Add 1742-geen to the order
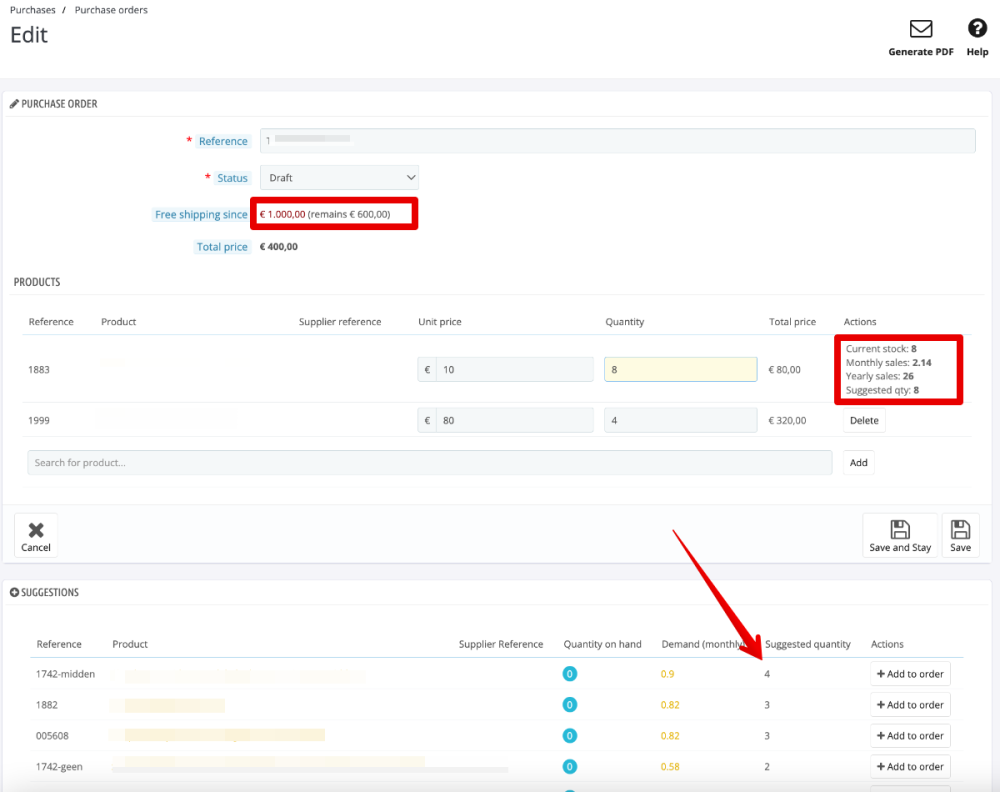Viewport: 1000px width, 792px height. (910, 767)
